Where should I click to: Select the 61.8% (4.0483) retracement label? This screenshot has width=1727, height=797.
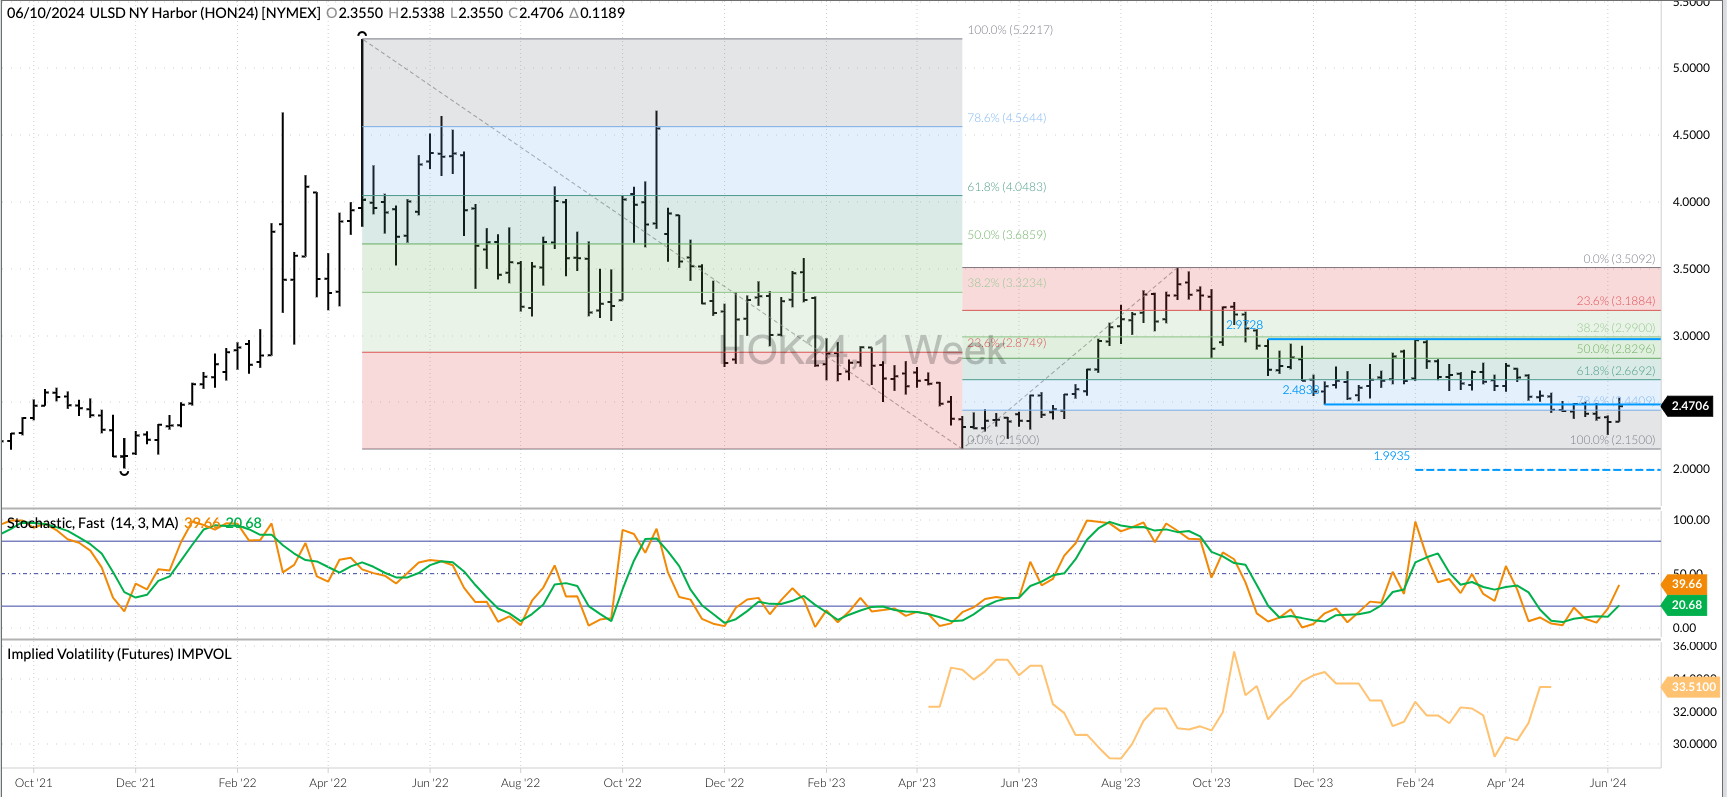[x=1006, y=187]
